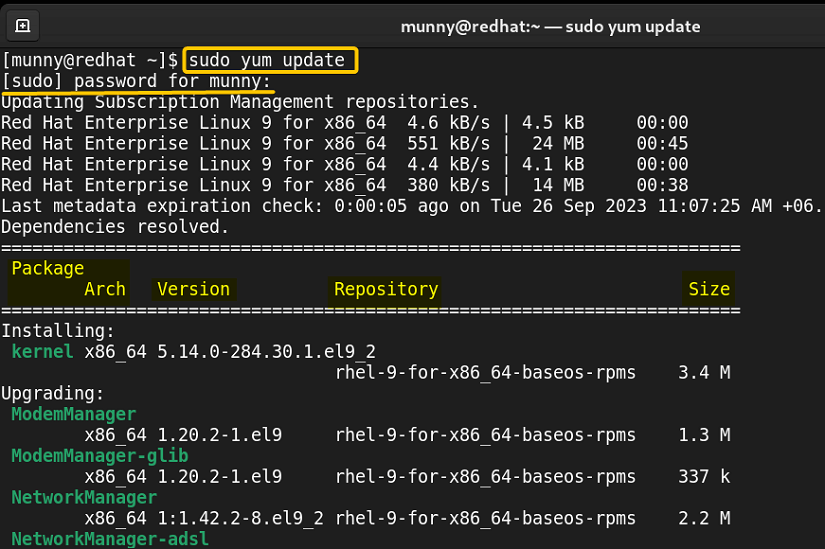825x549 pixels.
Task: Click the 'Package' column header
Action: pyautogui.click(x=48, y=268)
